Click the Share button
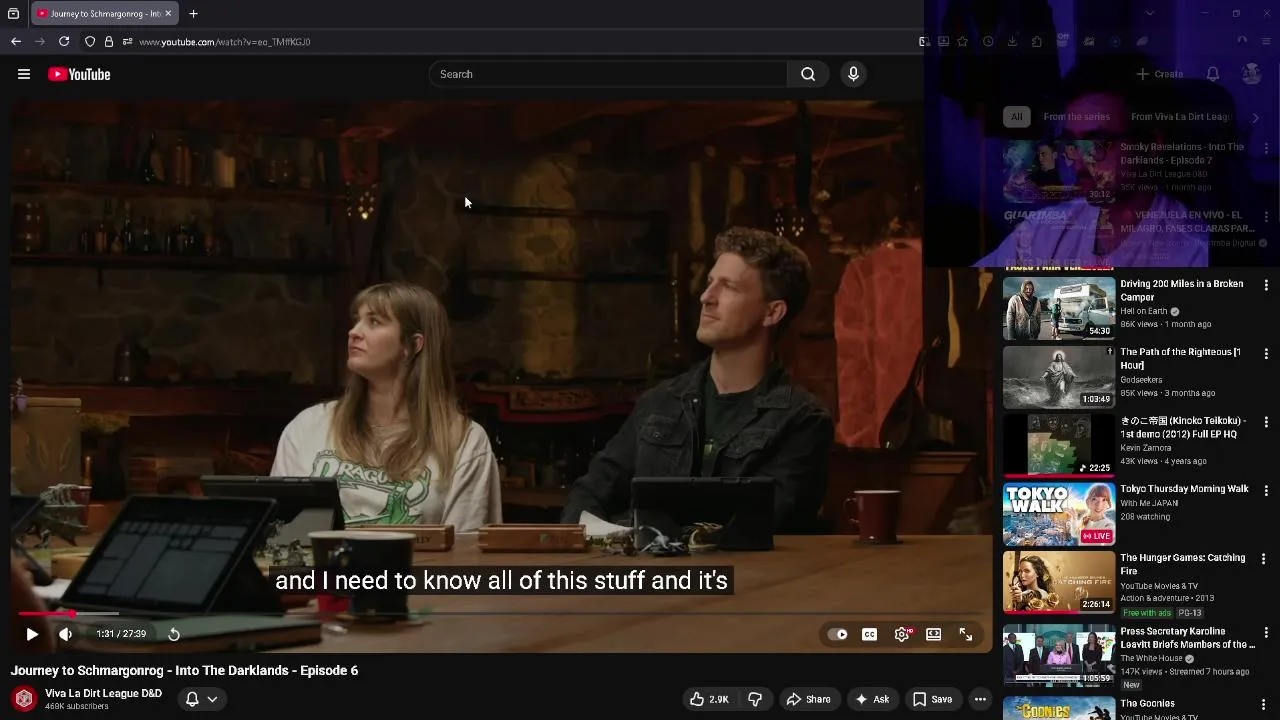The image size is (1280, 720). pyautogui.click(x=808, y=699)
